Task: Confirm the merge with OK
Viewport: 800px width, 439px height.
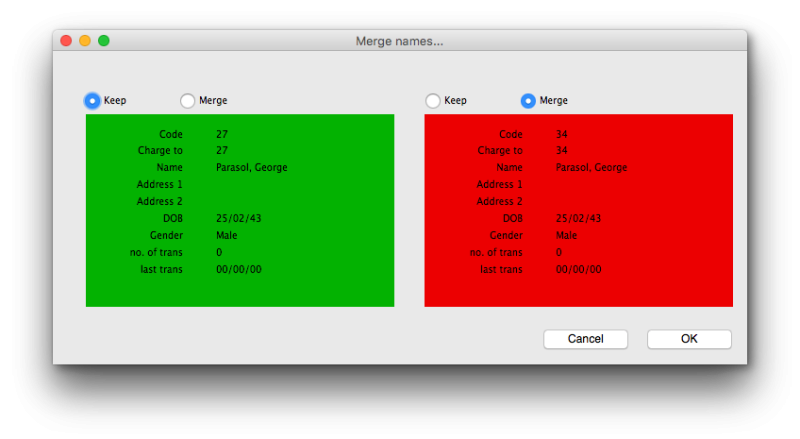Action: (x=689, y=339)
